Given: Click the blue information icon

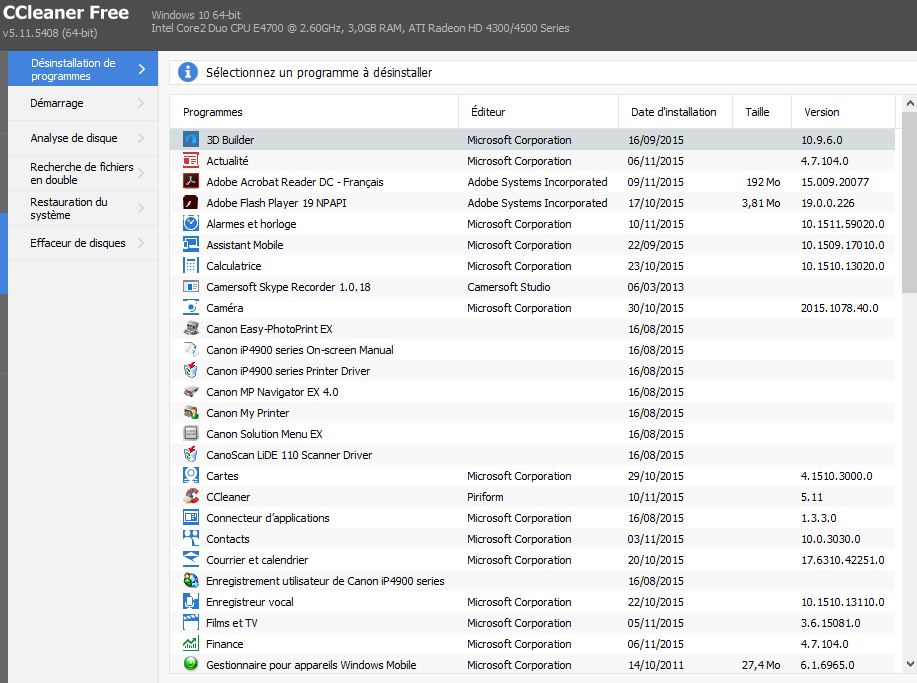Looking at the screenshot, I should [x=188, y=72].
